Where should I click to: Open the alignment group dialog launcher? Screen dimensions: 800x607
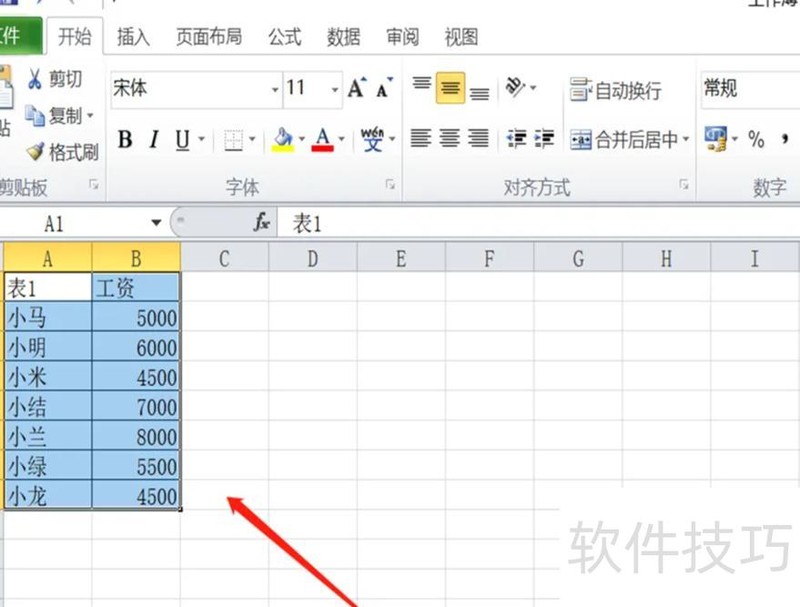pos(684,185)
